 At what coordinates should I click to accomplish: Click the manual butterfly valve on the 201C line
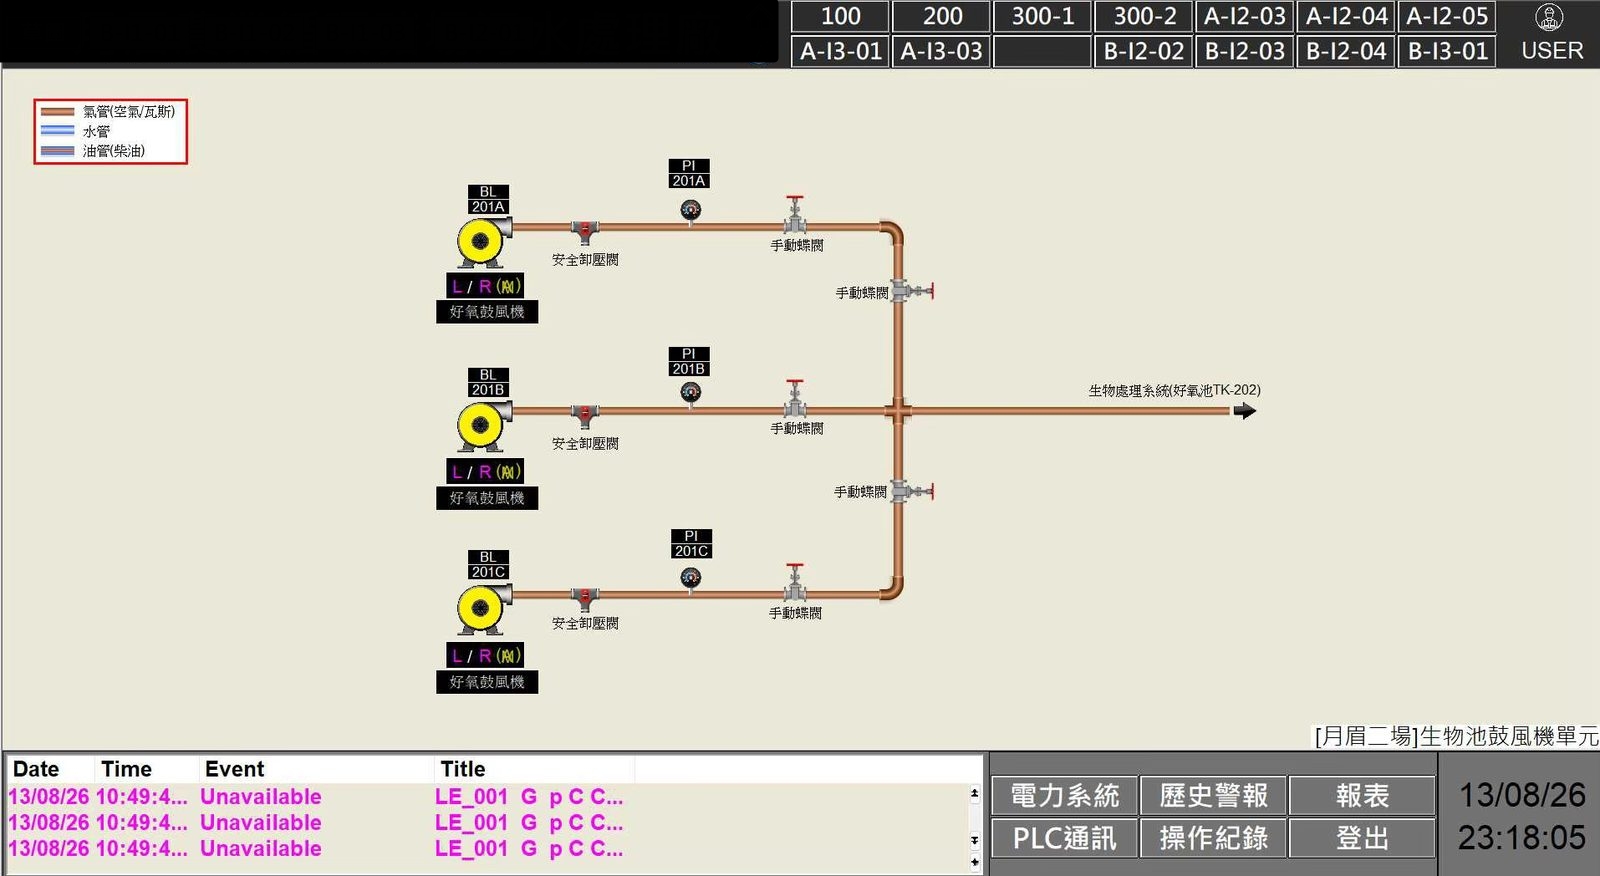click(795, 583)
